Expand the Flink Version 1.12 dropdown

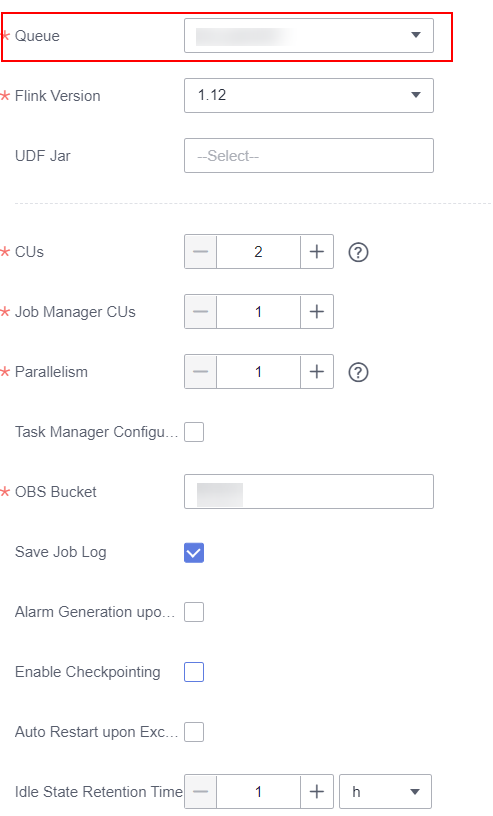click(x=309, y=95)
